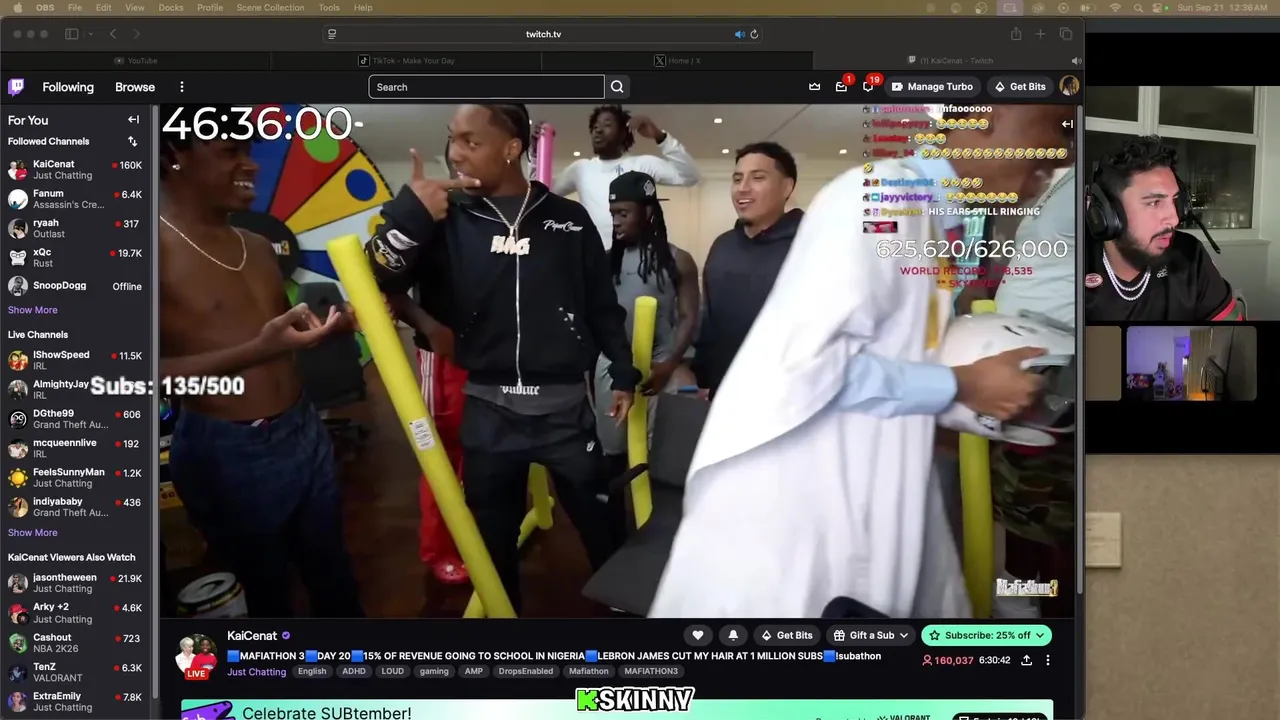Sort Followed Channels list
1280x720 pixels.
coord(132,142)
